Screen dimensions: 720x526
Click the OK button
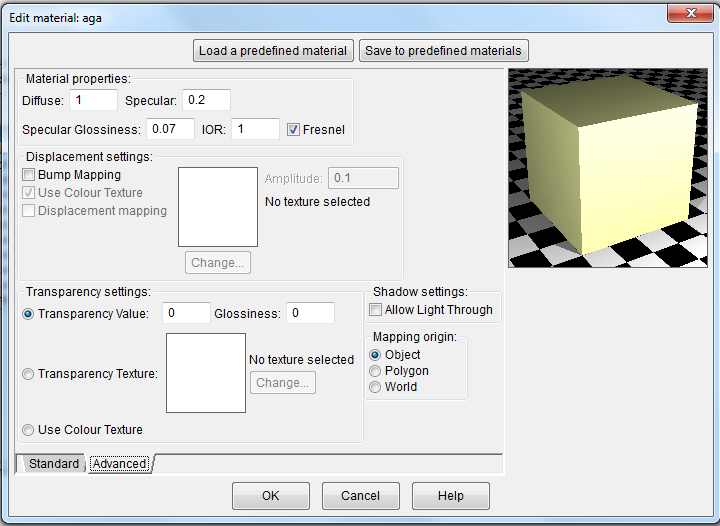coord(270,496)
